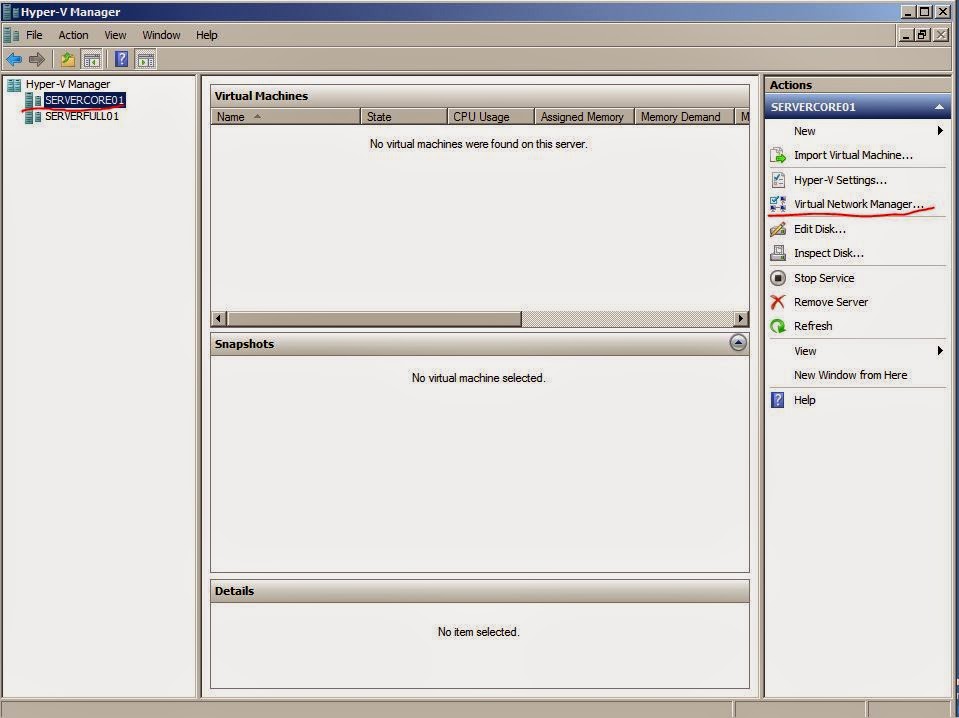Click the Up one level folder icon
The image size is (959, 718).
click(67, 59)
